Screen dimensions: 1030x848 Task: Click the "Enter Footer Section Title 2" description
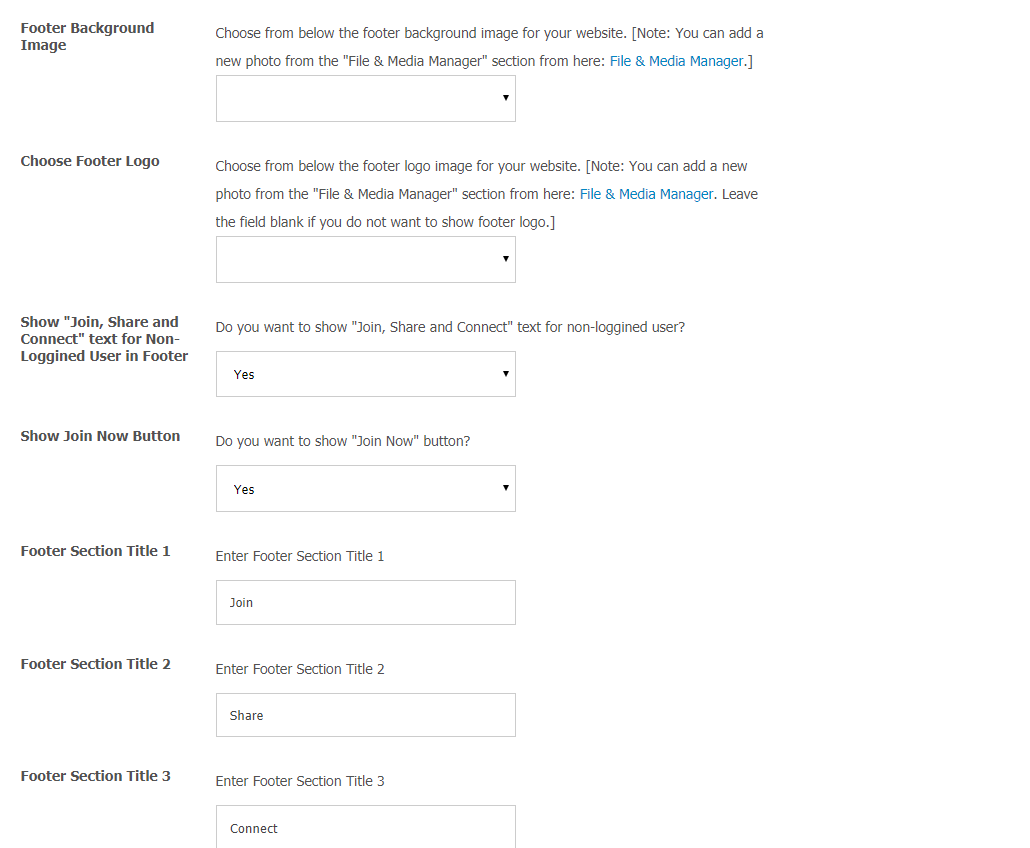300,669
